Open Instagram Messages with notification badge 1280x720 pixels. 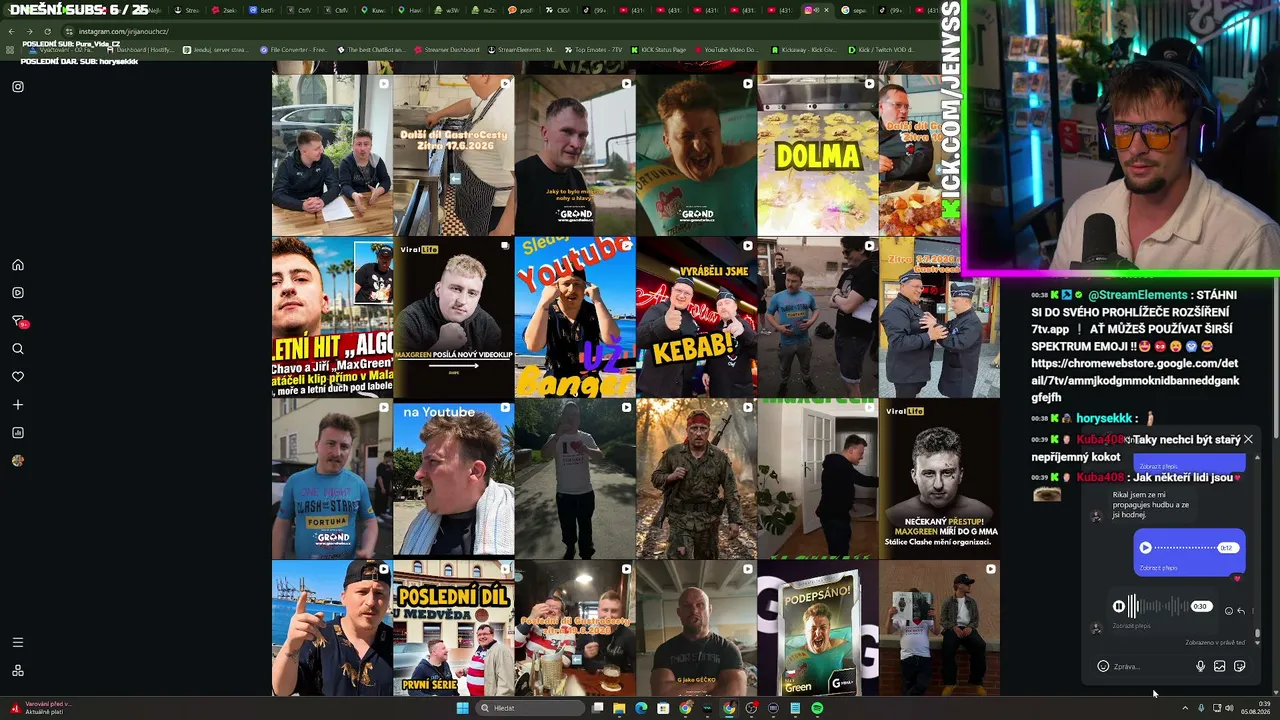coord(19,321)
